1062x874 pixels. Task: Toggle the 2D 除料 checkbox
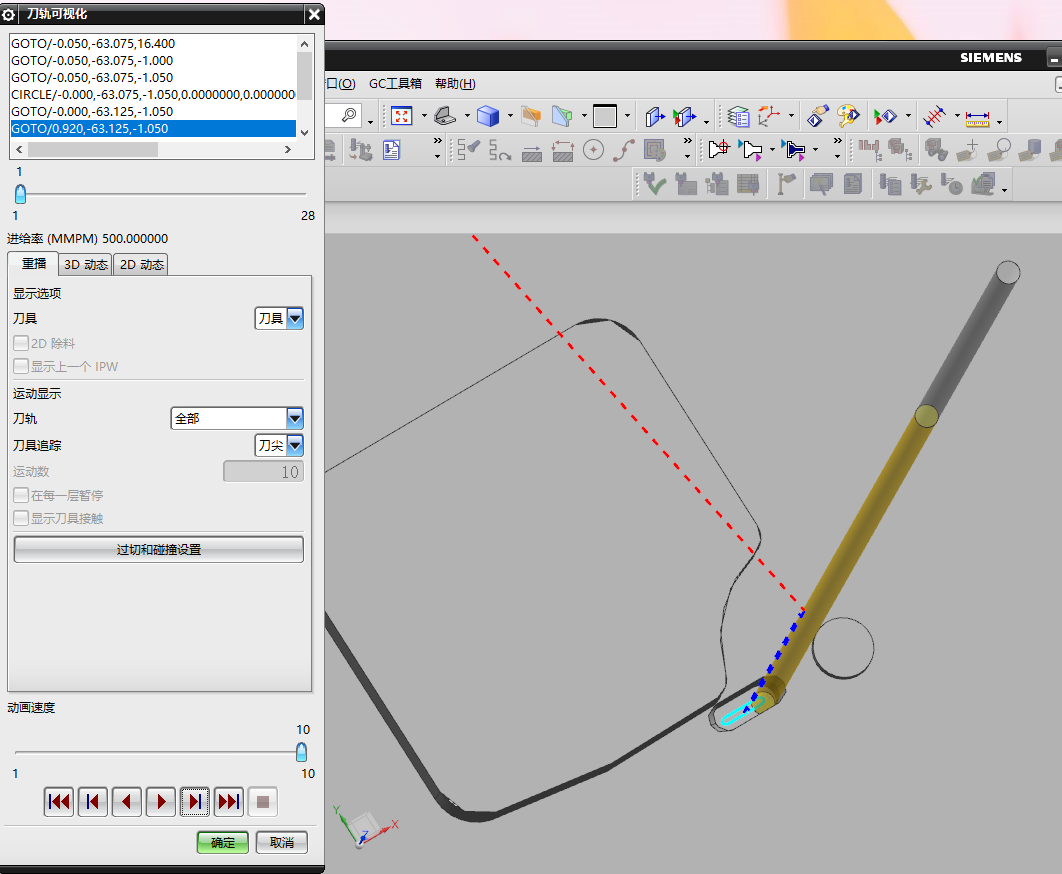(x=21, y=343)
